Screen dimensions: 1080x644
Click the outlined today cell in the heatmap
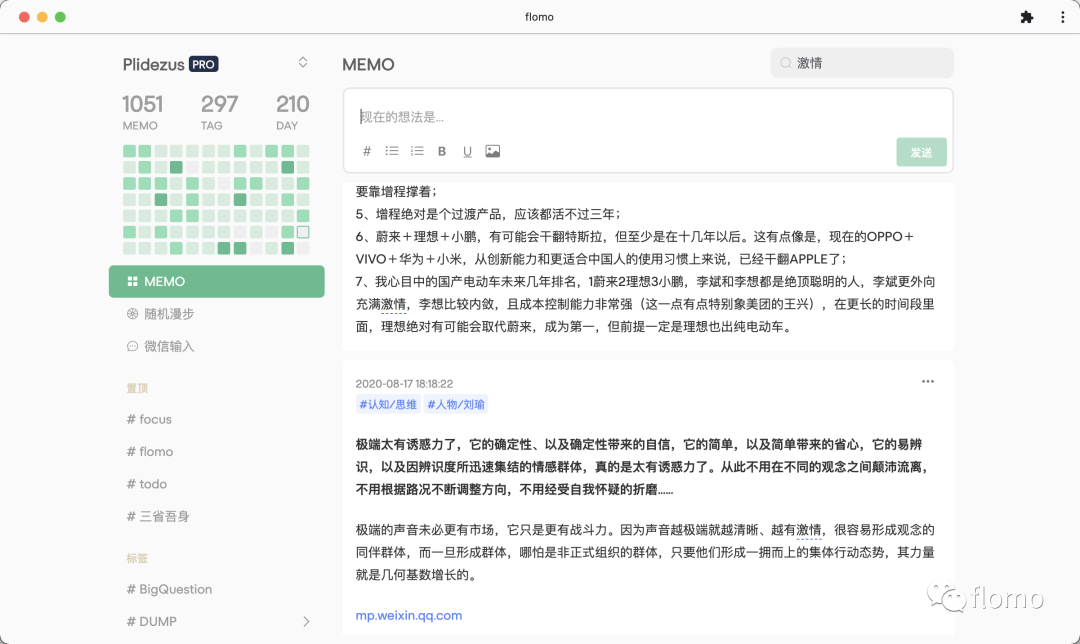[x=303, y=232]
